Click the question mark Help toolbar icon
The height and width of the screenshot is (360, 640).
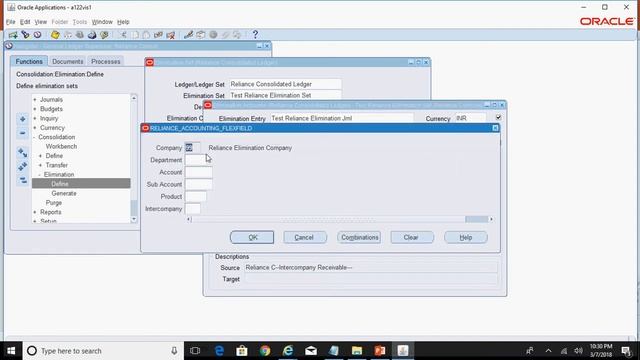[255, 35]
